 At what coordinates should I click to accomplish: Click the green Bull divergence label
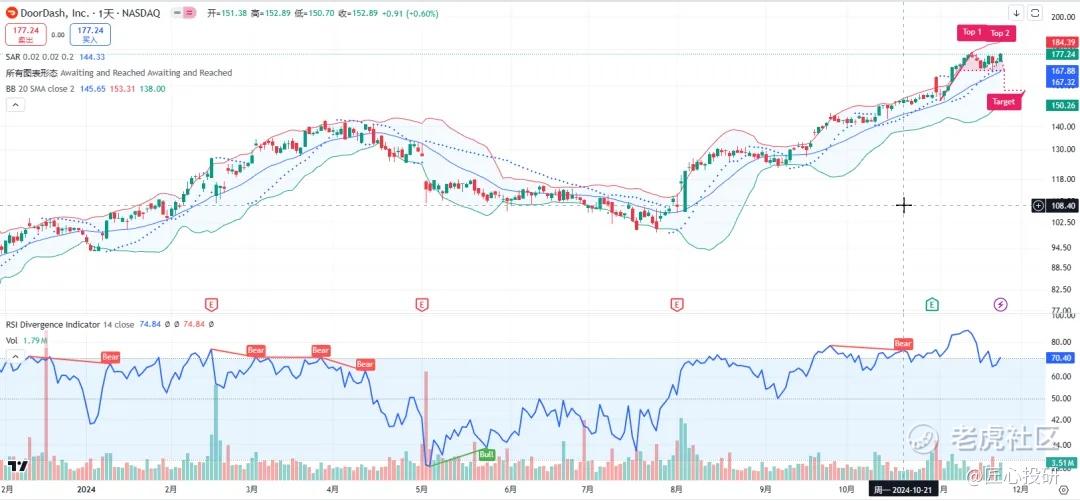coord(486,455)
